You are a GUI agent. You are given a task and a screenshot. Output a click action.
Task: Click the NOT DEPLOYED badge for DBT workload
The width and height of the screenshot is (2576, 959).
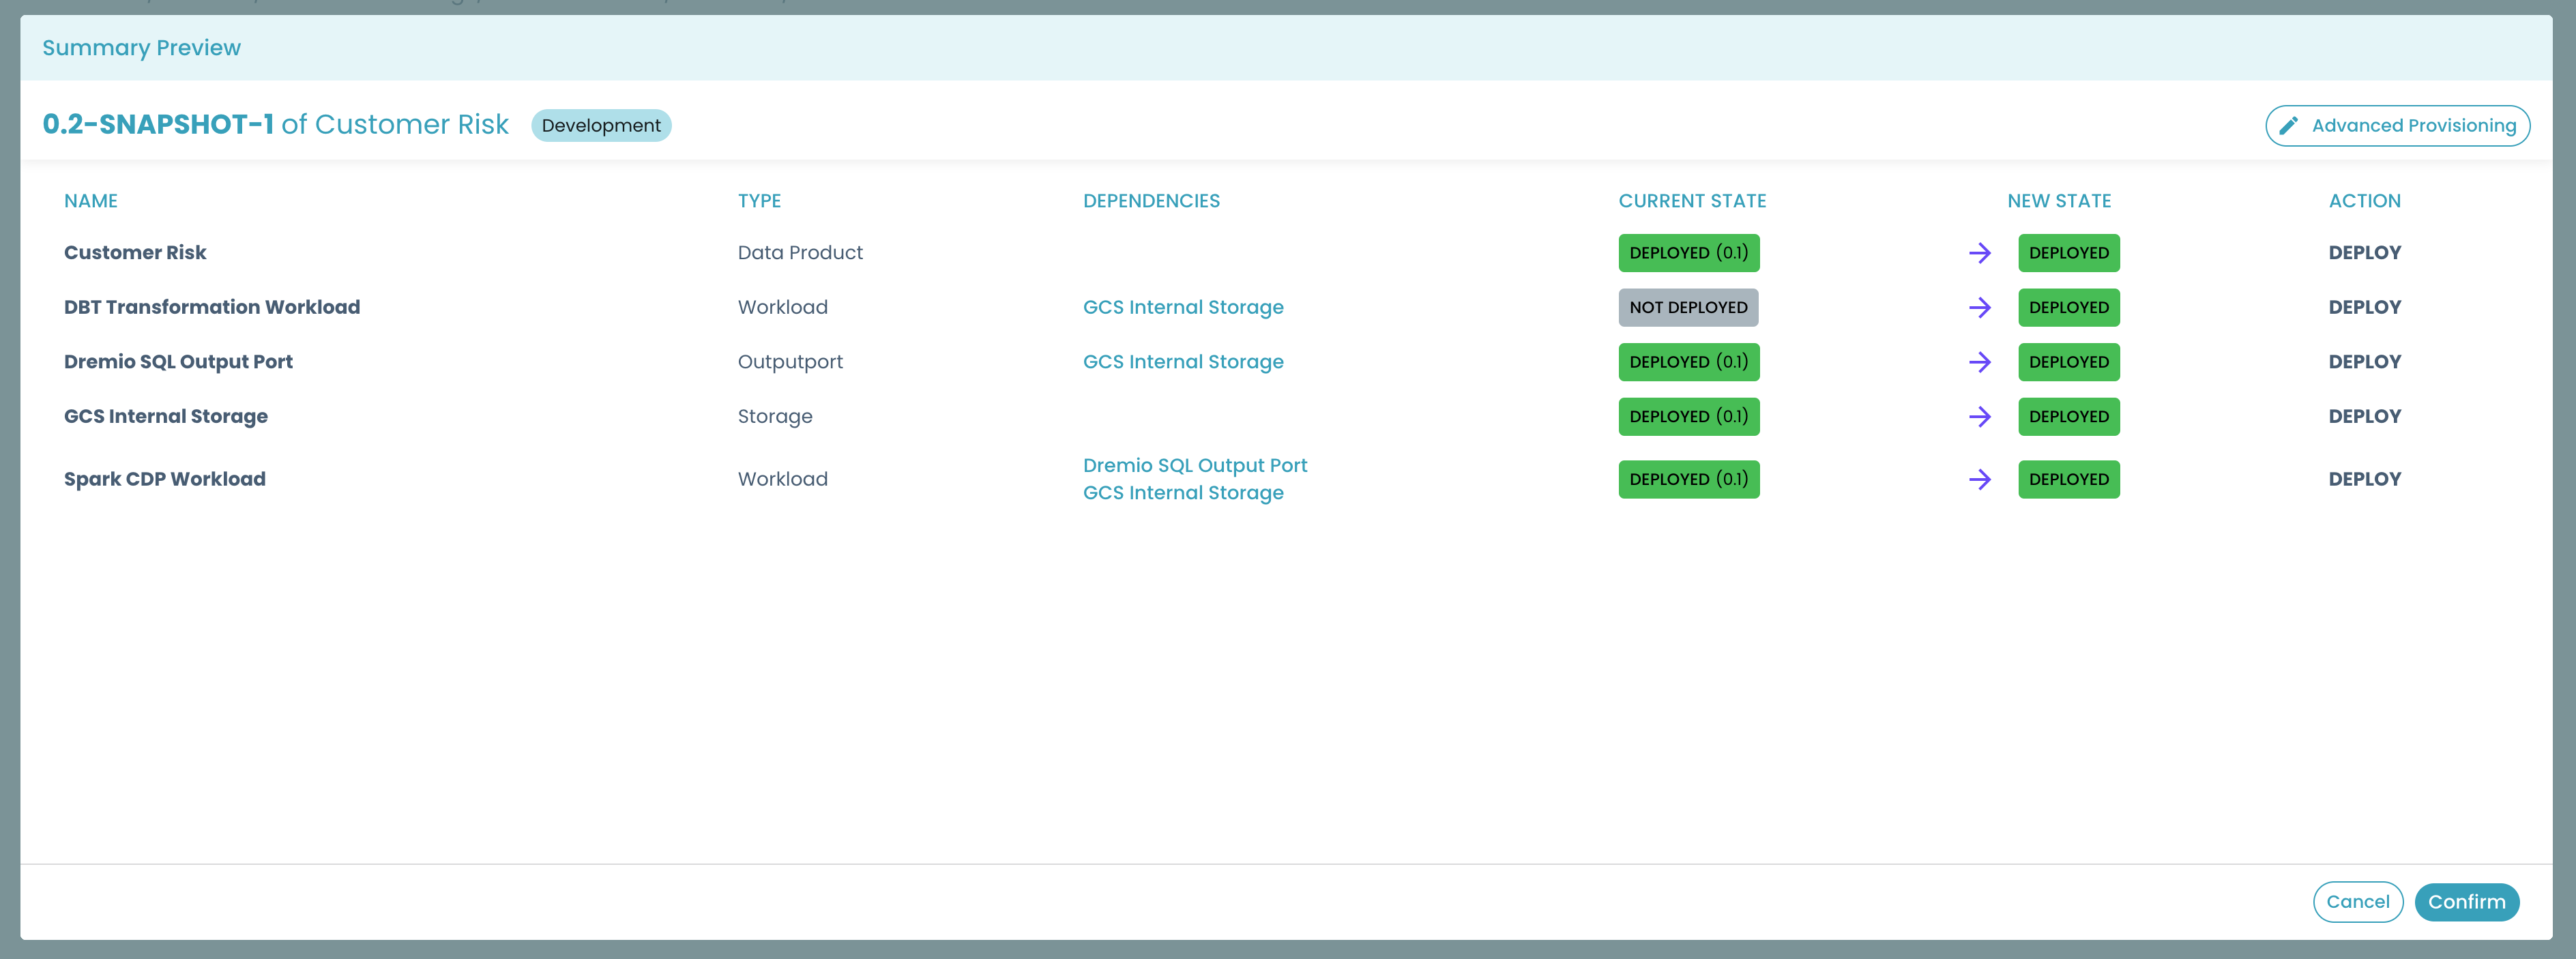coord(1688,307)
